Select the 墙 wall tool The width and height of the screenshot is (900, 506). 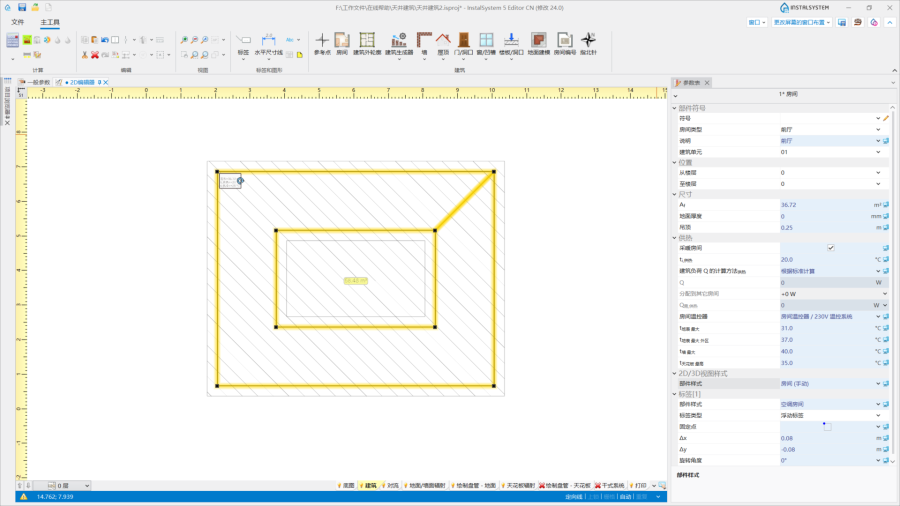(423, 42)
